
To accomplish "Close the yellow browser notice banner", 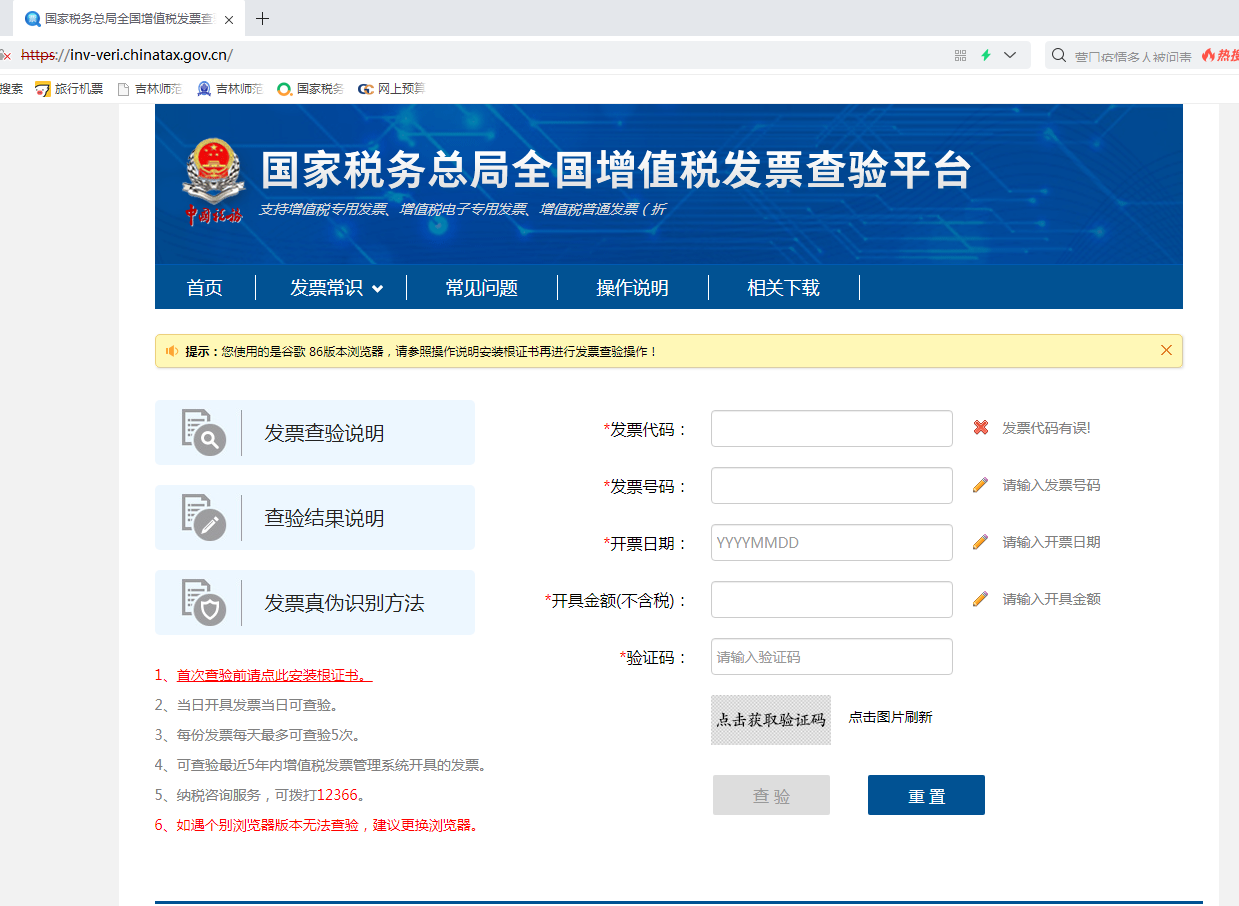I will click(1166, 350).
